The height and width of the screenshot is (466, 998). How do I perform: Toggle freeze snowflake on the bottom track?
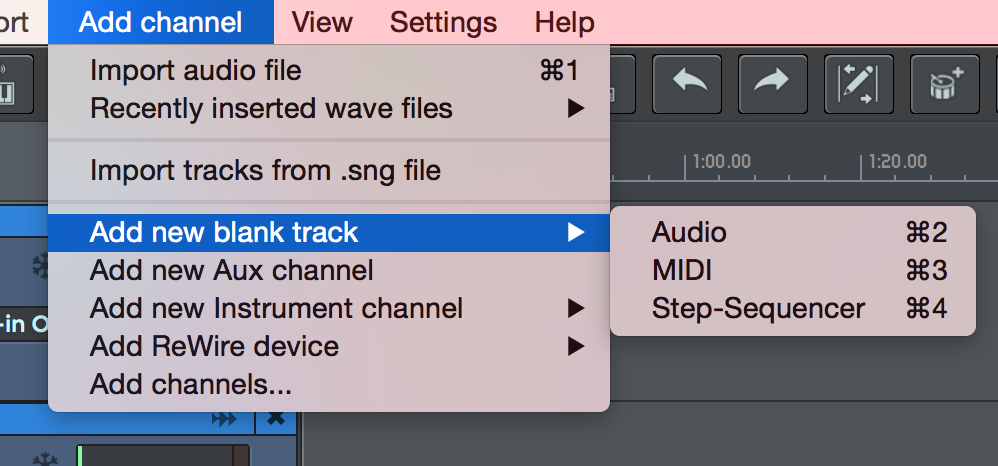click(x=44, y=458)
